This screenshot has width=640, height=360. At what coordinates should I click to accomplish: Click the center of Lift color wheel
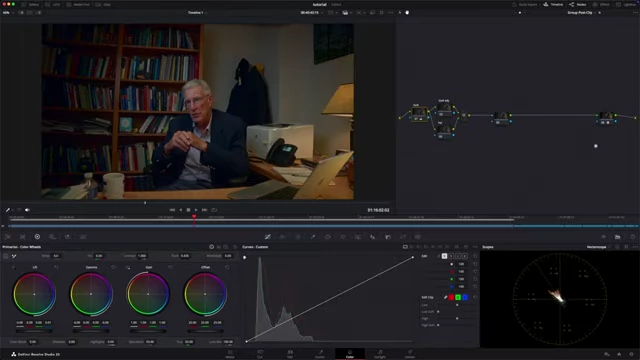pos(34,294)
